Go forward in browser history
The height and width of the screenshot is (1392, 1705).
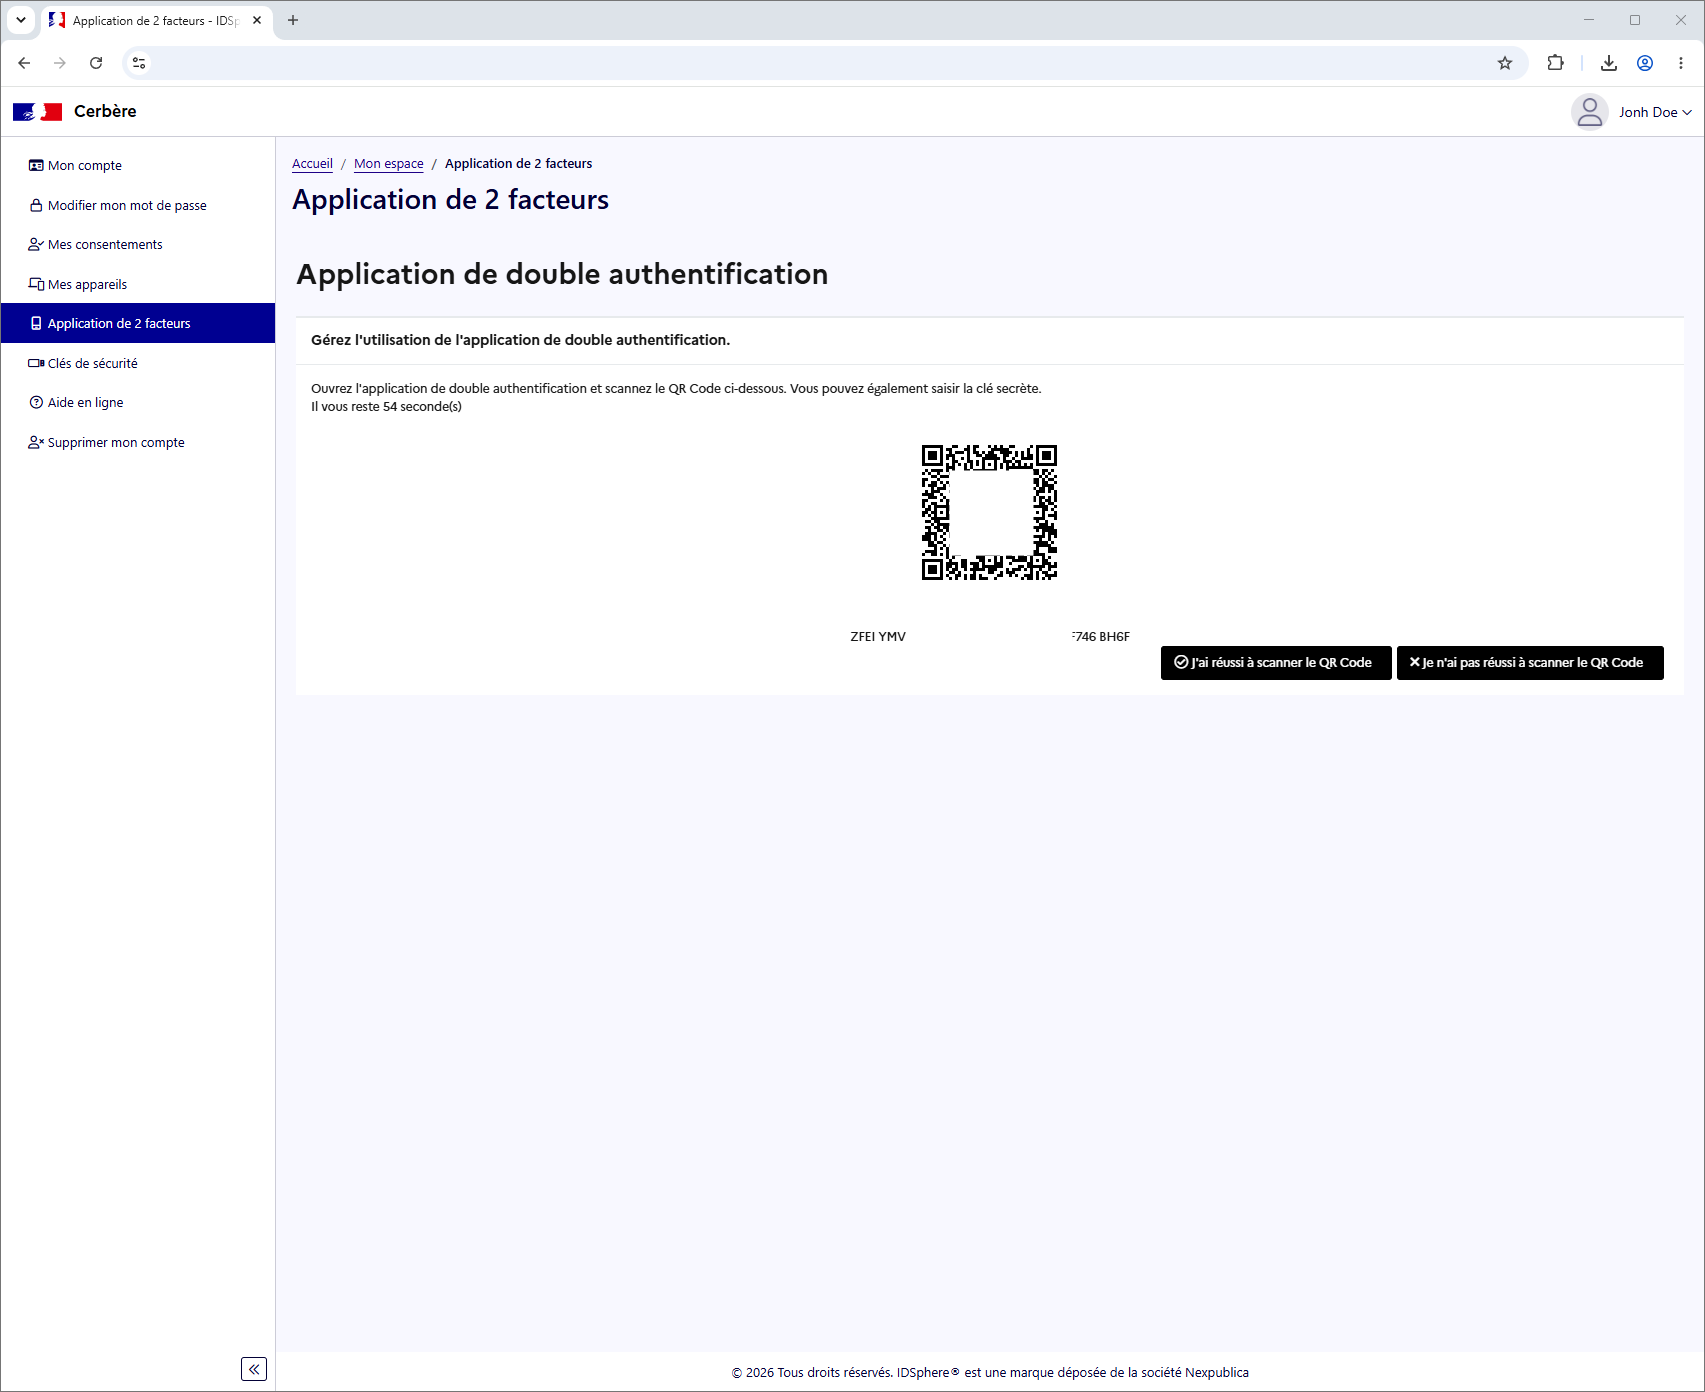coord(60,63)
